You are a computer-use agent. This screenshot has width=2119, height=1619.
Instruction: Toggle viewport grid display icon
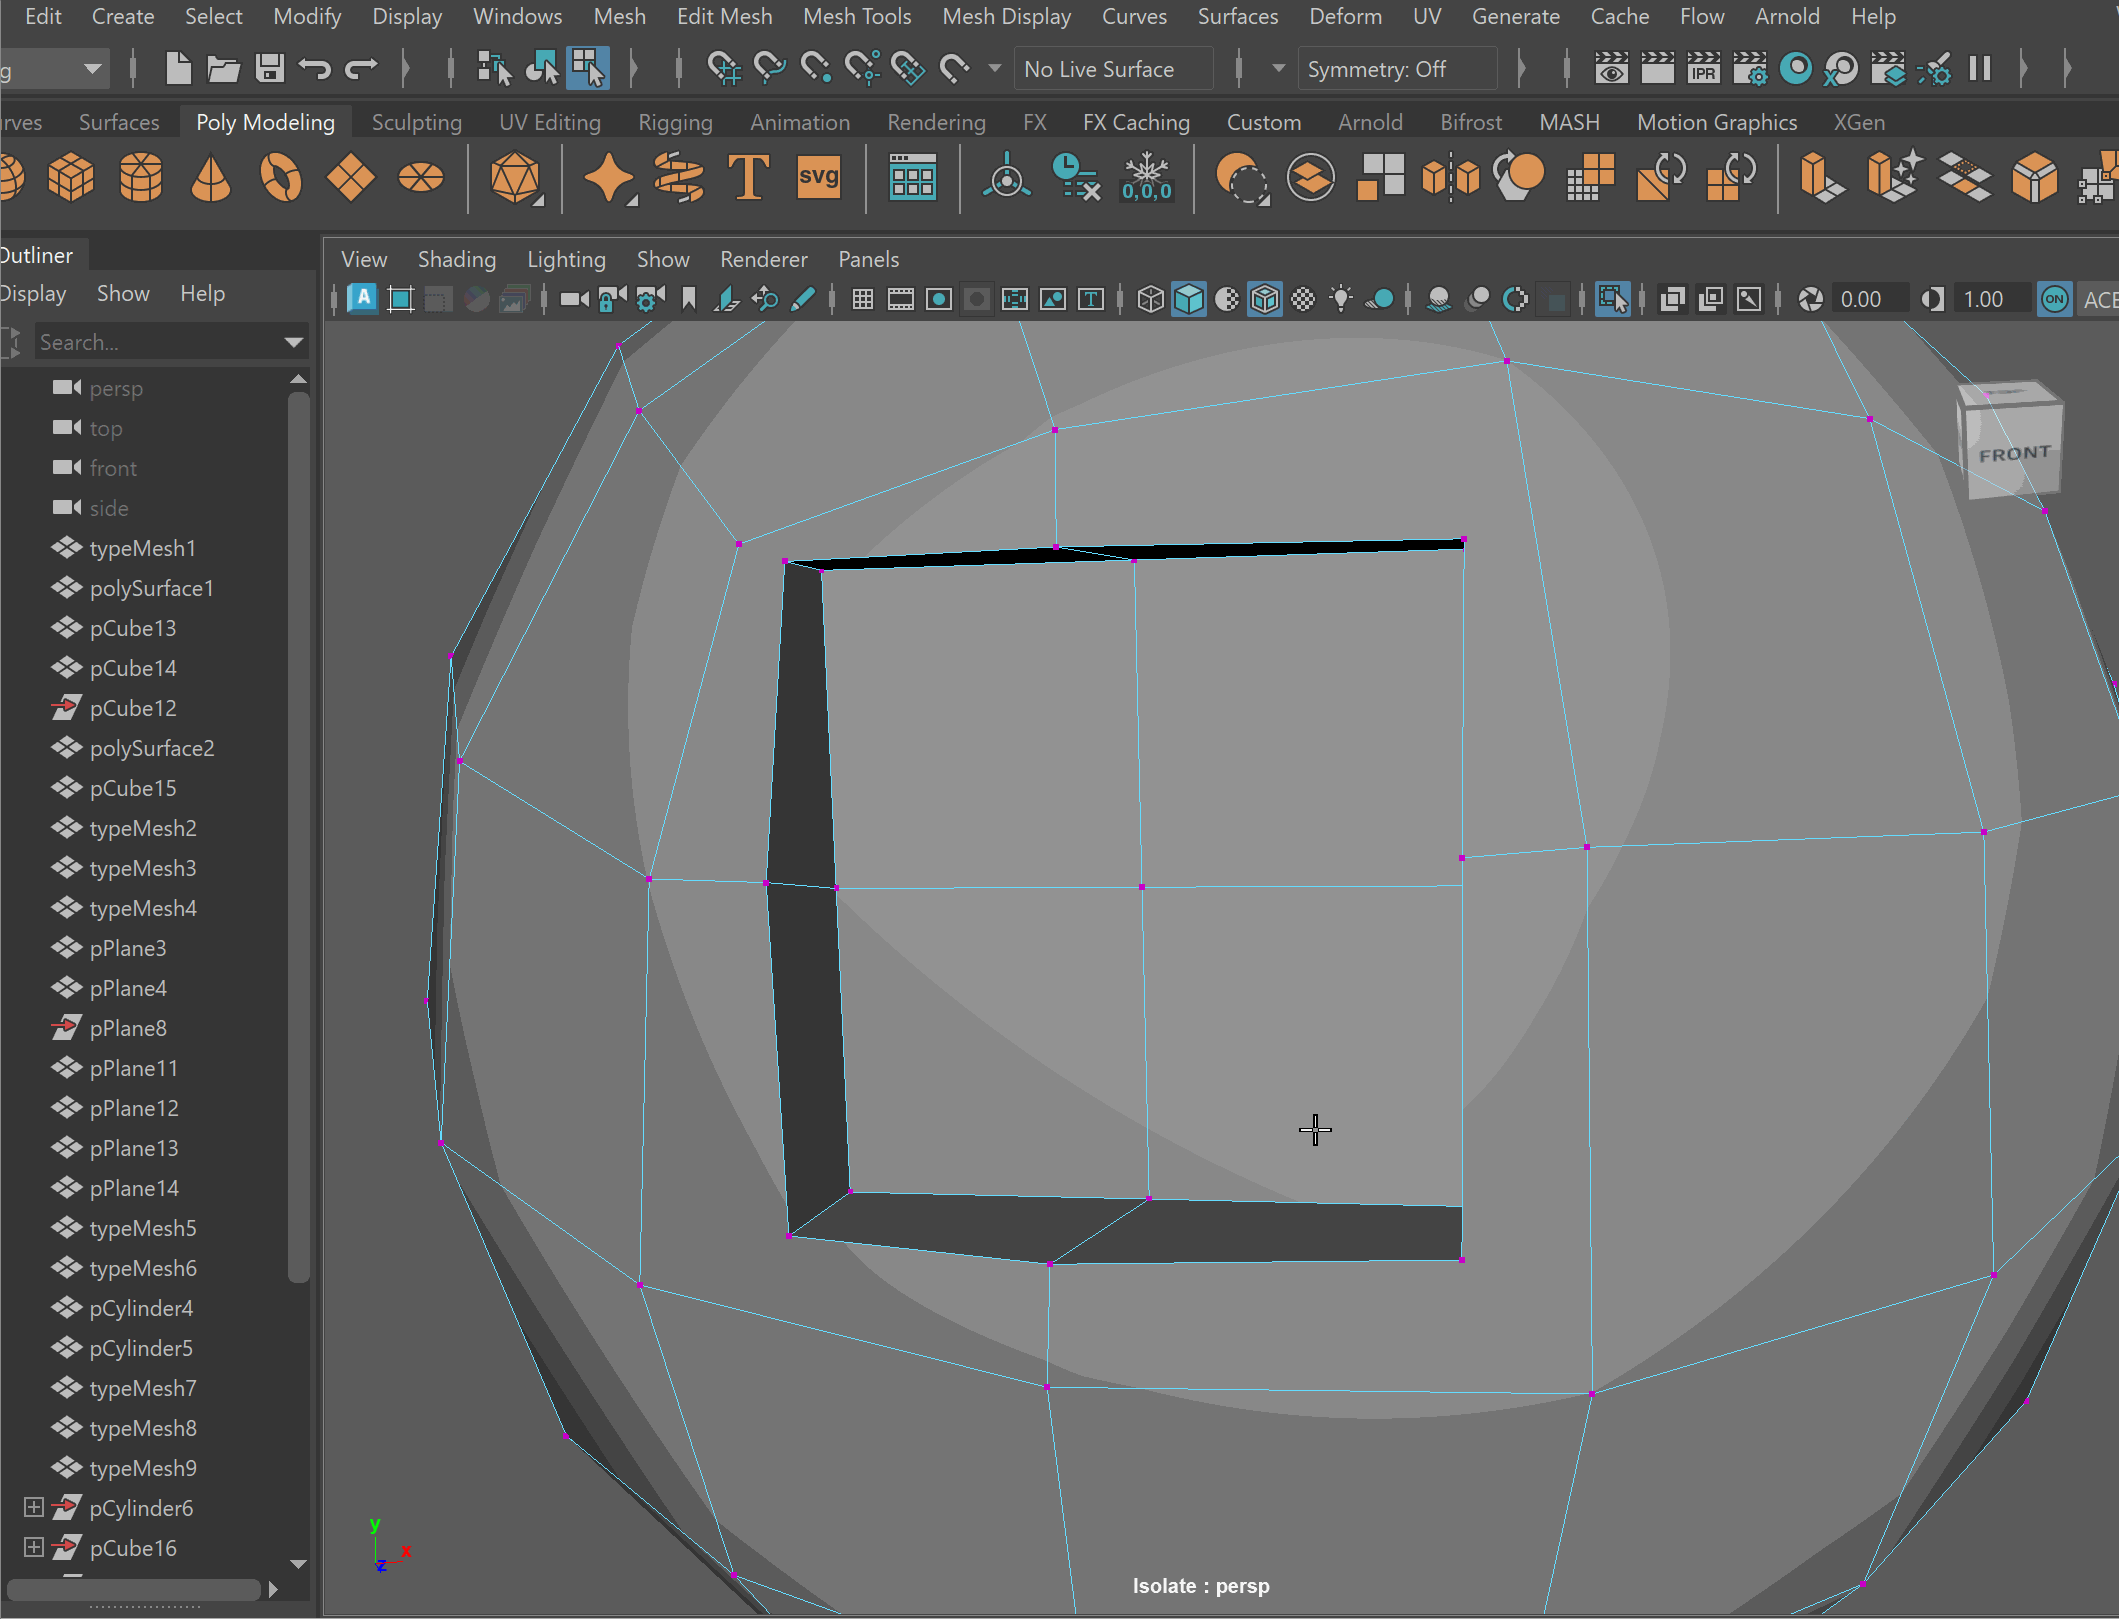pyautogui.click(x=862, y=299)
